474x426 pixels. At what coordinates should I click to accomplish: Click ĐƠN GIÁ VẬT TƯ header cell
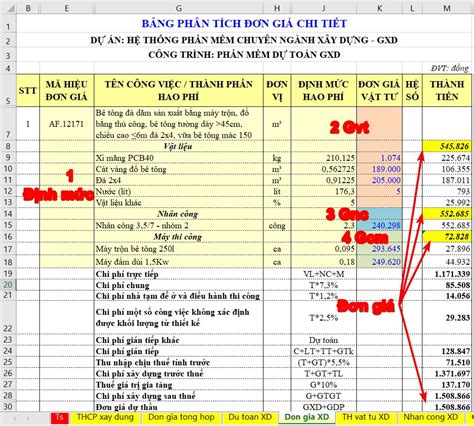tap(379, 90)
